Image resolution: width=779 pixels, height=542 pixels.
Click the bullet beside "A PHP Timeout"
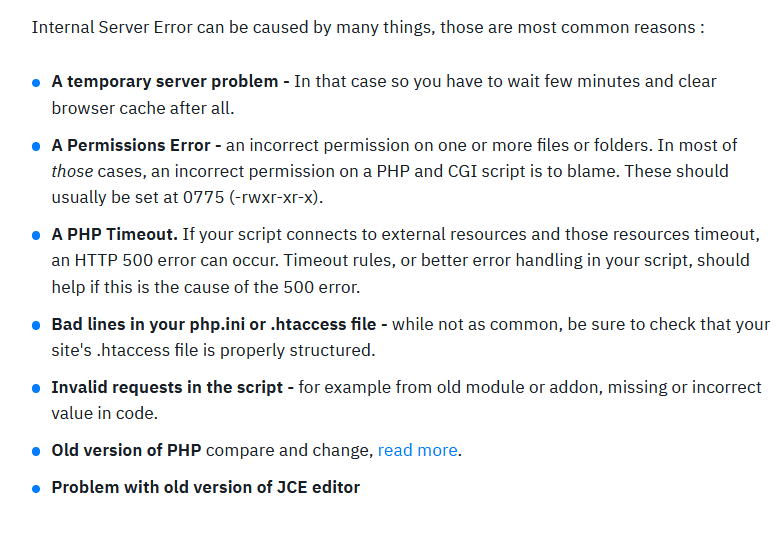[37, 237]
